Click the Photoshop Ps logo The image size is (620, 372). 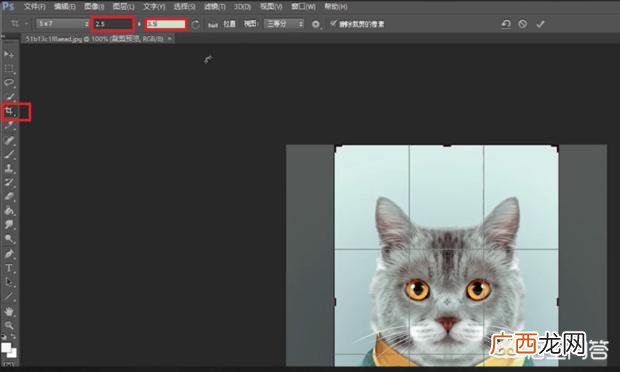(x=8, y=6)
